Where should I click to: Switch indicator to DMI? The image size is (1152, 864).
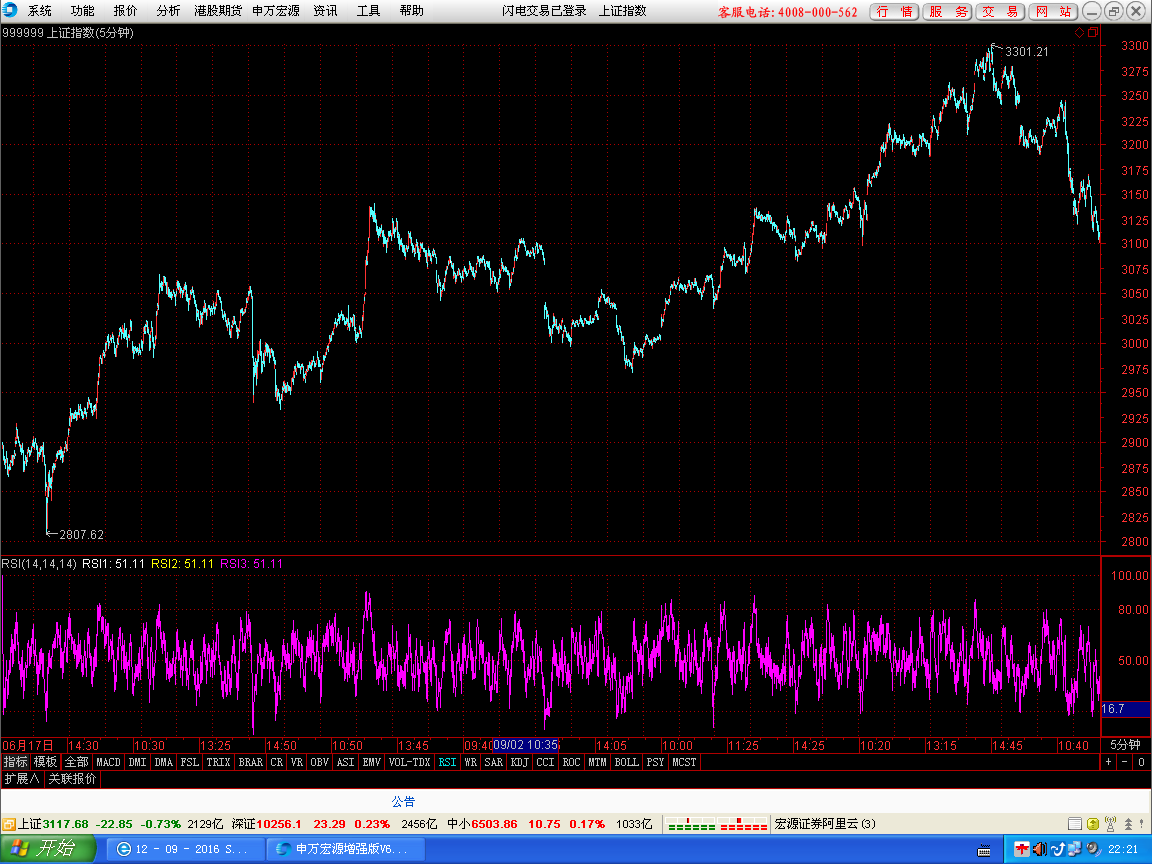(137, 762)
